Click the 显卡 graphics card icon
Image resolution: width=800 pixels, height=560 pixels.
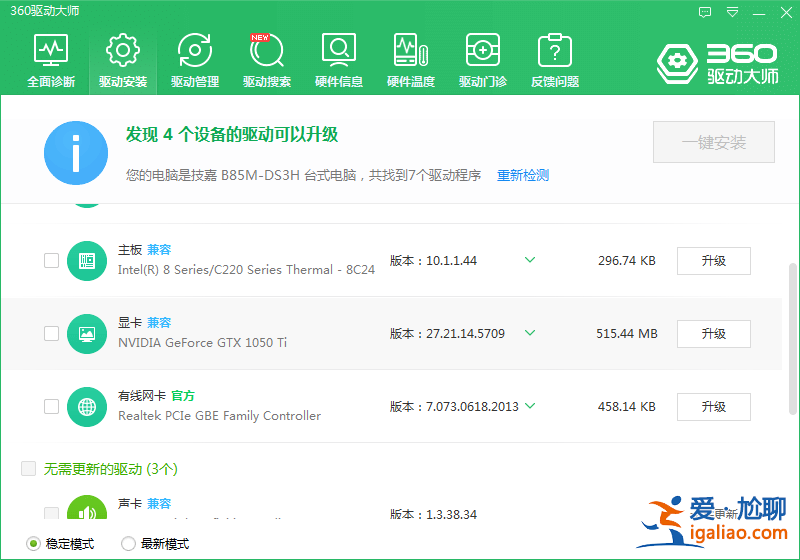click(x=87, y=334)
